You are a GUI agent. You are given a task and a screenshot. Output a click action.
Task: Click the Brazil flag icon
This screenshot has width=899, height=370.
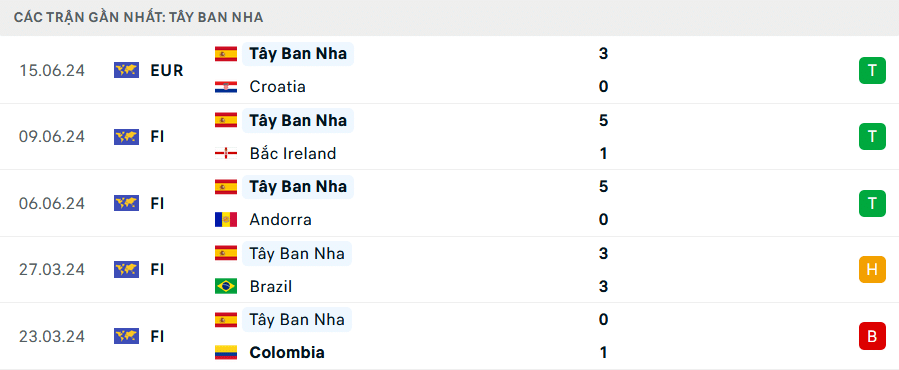click(x=226, y=286)
